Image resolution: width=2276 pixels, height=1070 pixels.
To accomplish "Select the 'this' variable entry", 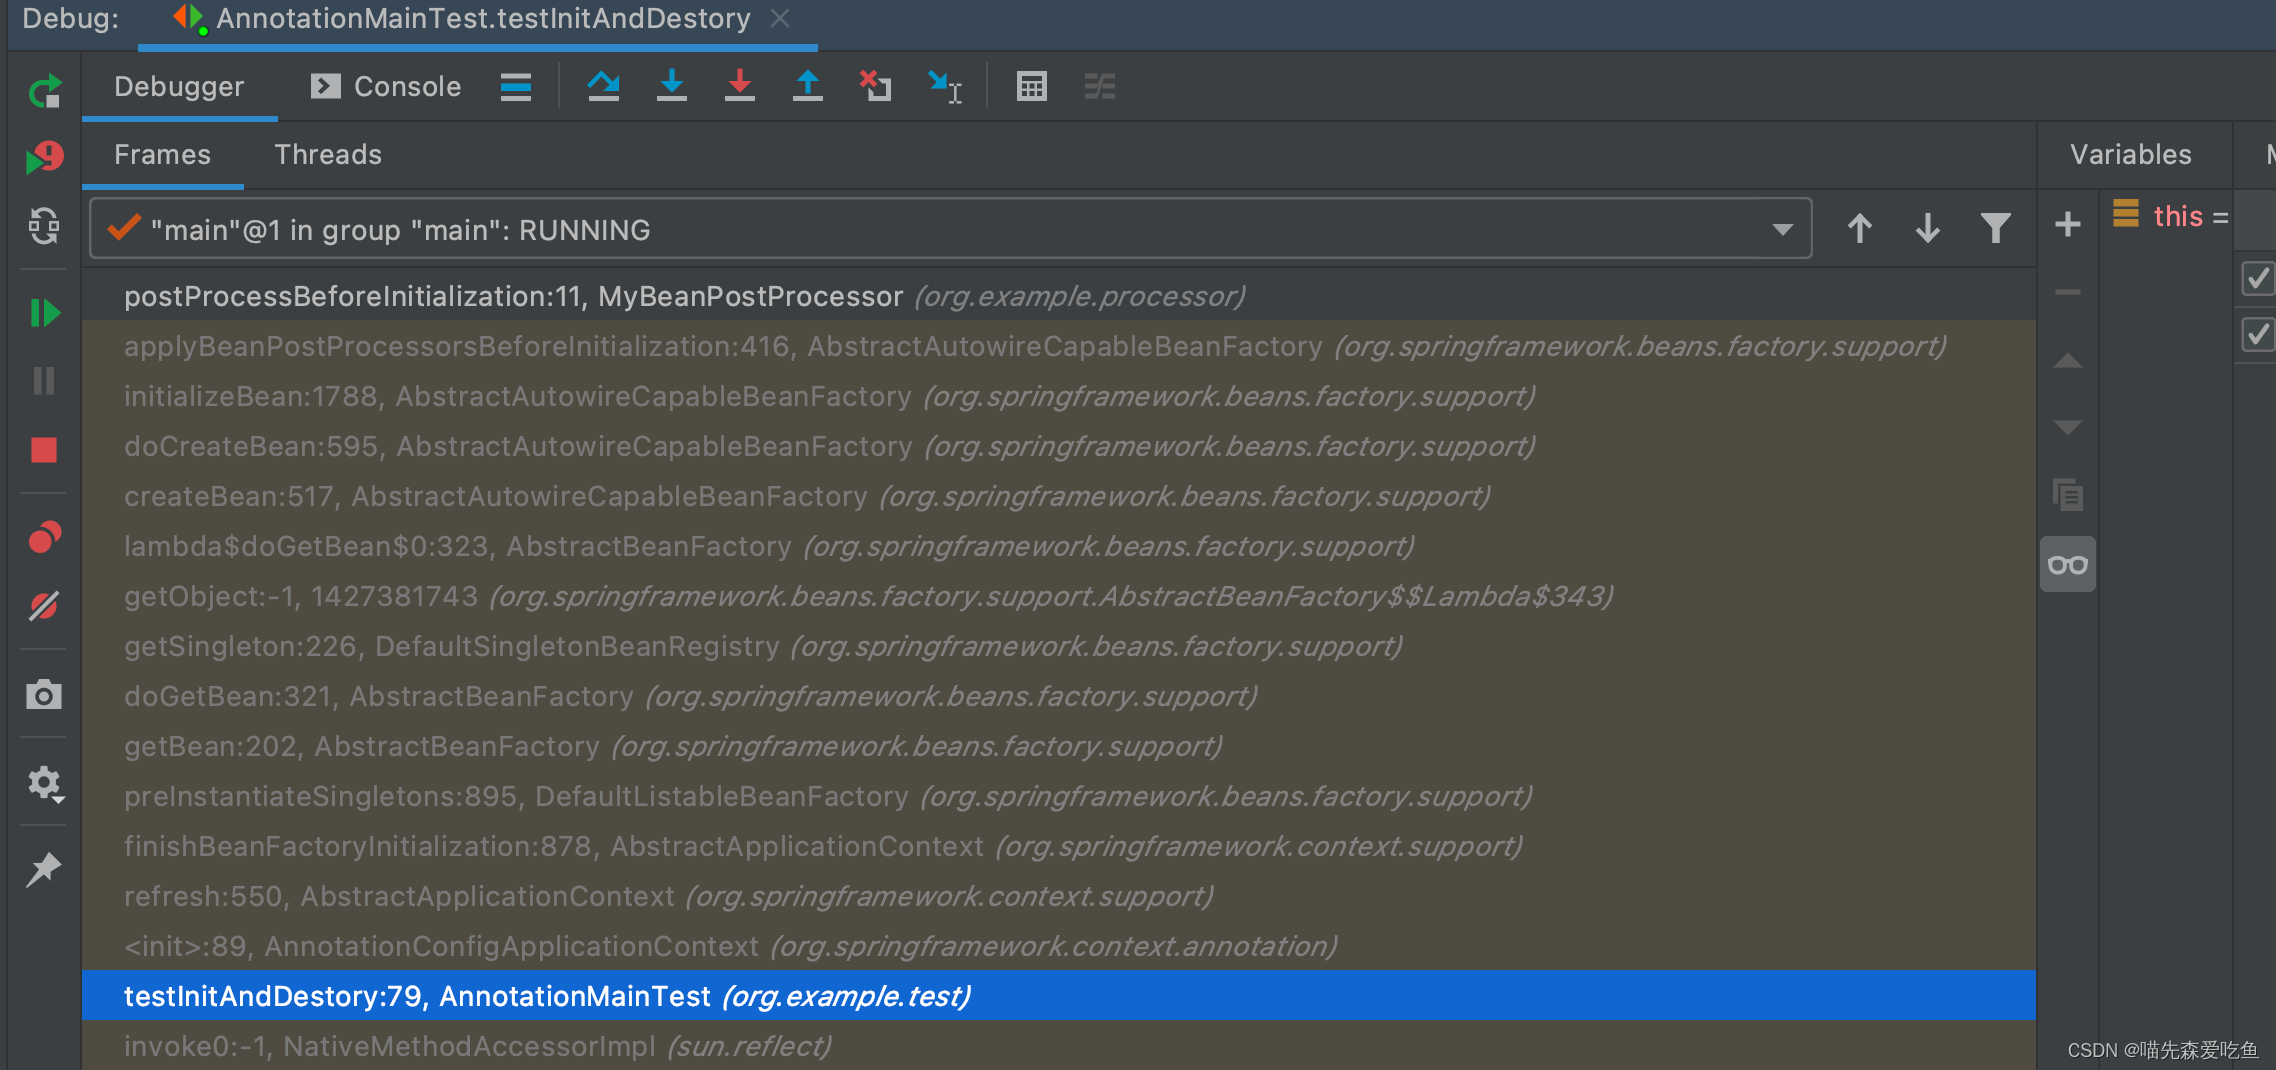I will [x=2171, y=216].
